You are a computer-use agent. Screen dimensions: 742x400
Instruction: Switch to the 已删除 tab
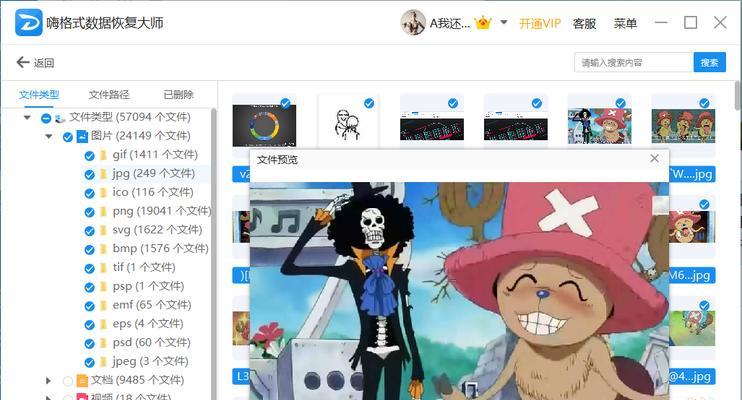click(178, 95)
